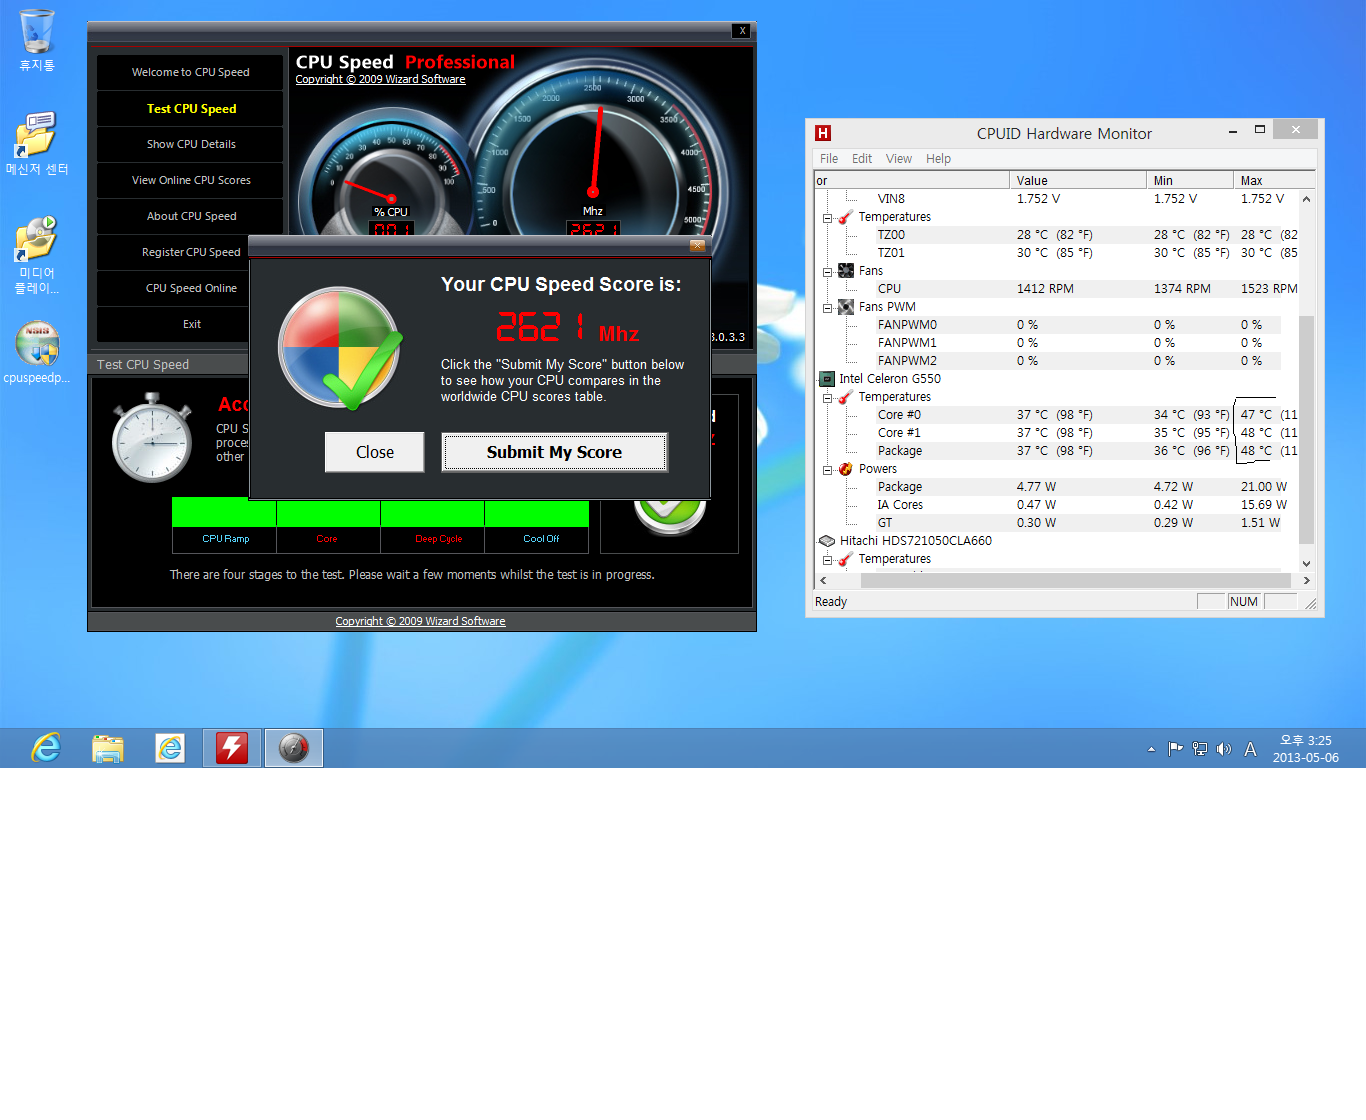Click the Deep Cycle progress stage
Screen dimensions: 1366x1120
(433, 526)
